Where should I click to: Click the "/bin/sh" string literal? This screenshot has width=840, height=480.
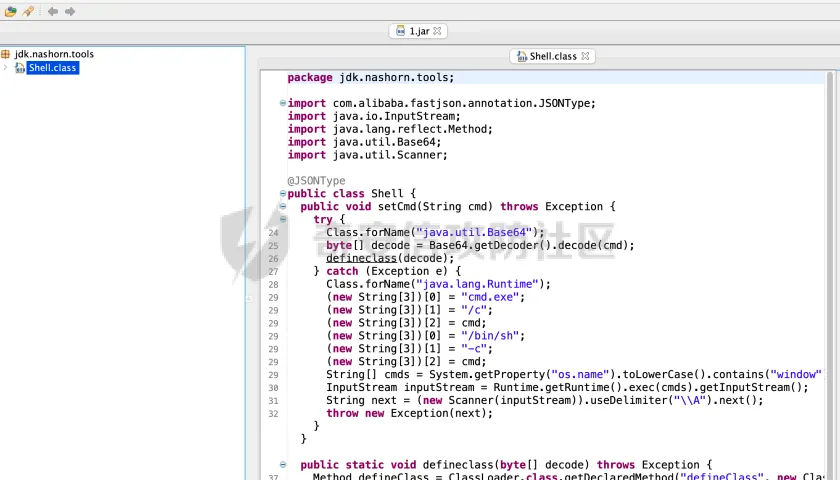(490, 336)
